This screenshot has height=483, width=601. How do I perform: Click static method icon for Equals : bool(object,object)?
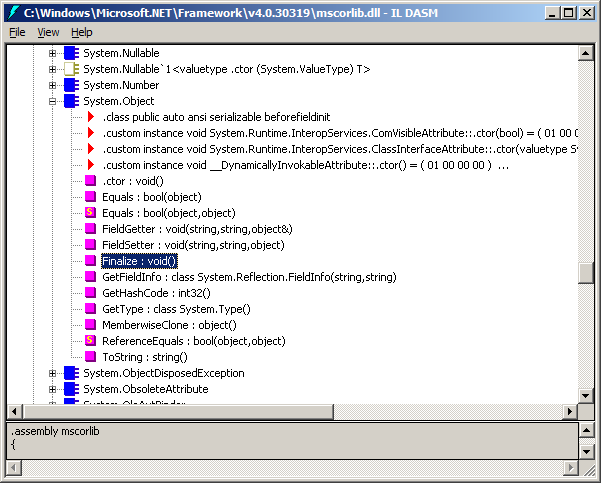click(x=90, y=212)
